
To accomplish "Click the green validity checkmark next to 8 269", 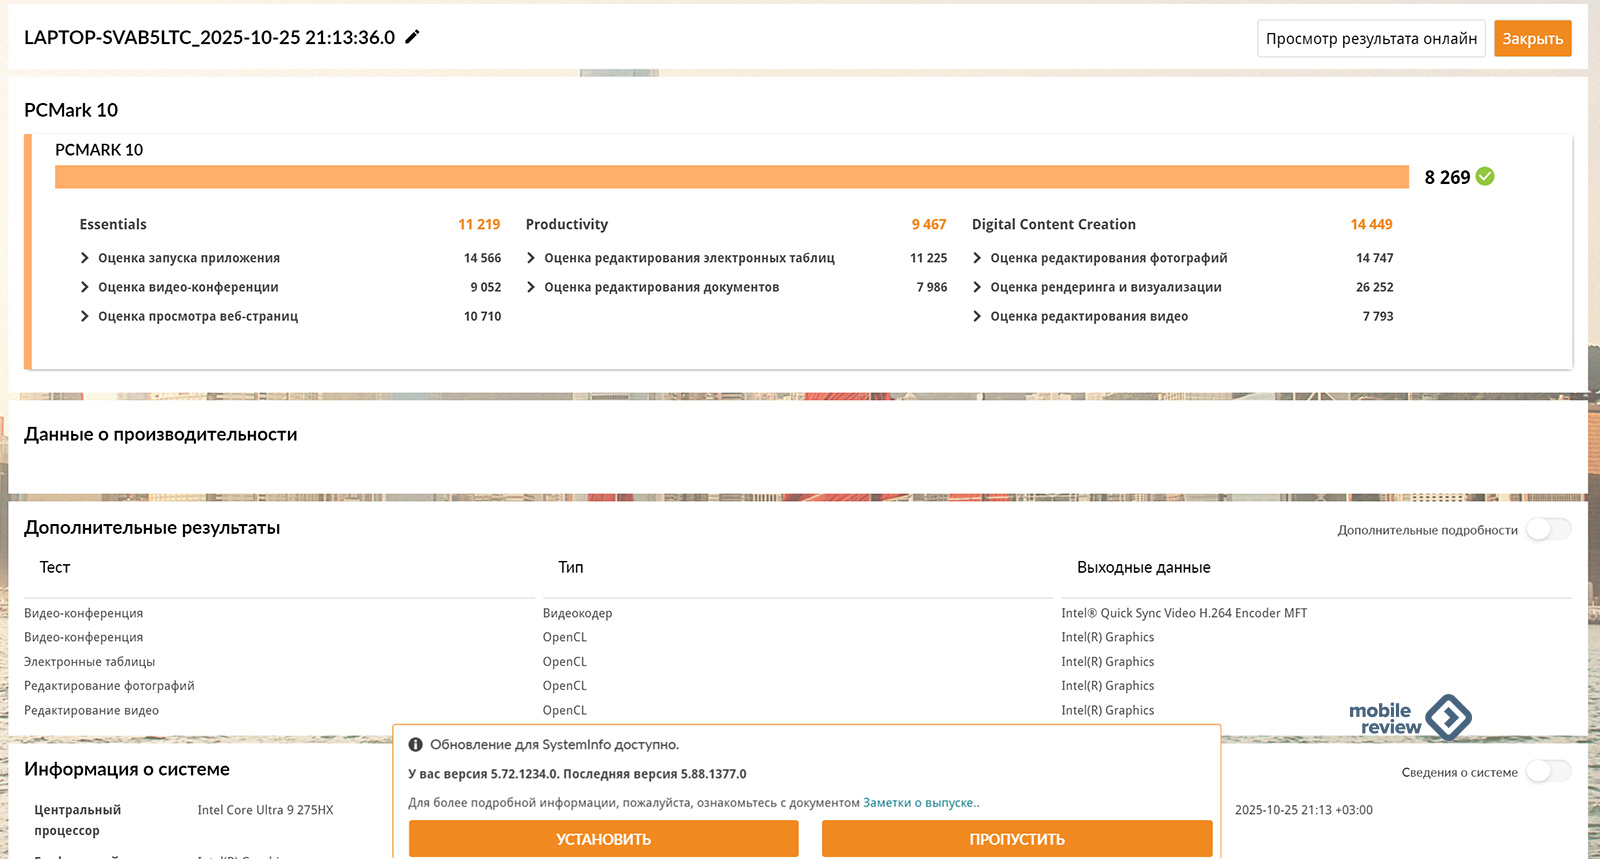I will (x=1485, y=177).
